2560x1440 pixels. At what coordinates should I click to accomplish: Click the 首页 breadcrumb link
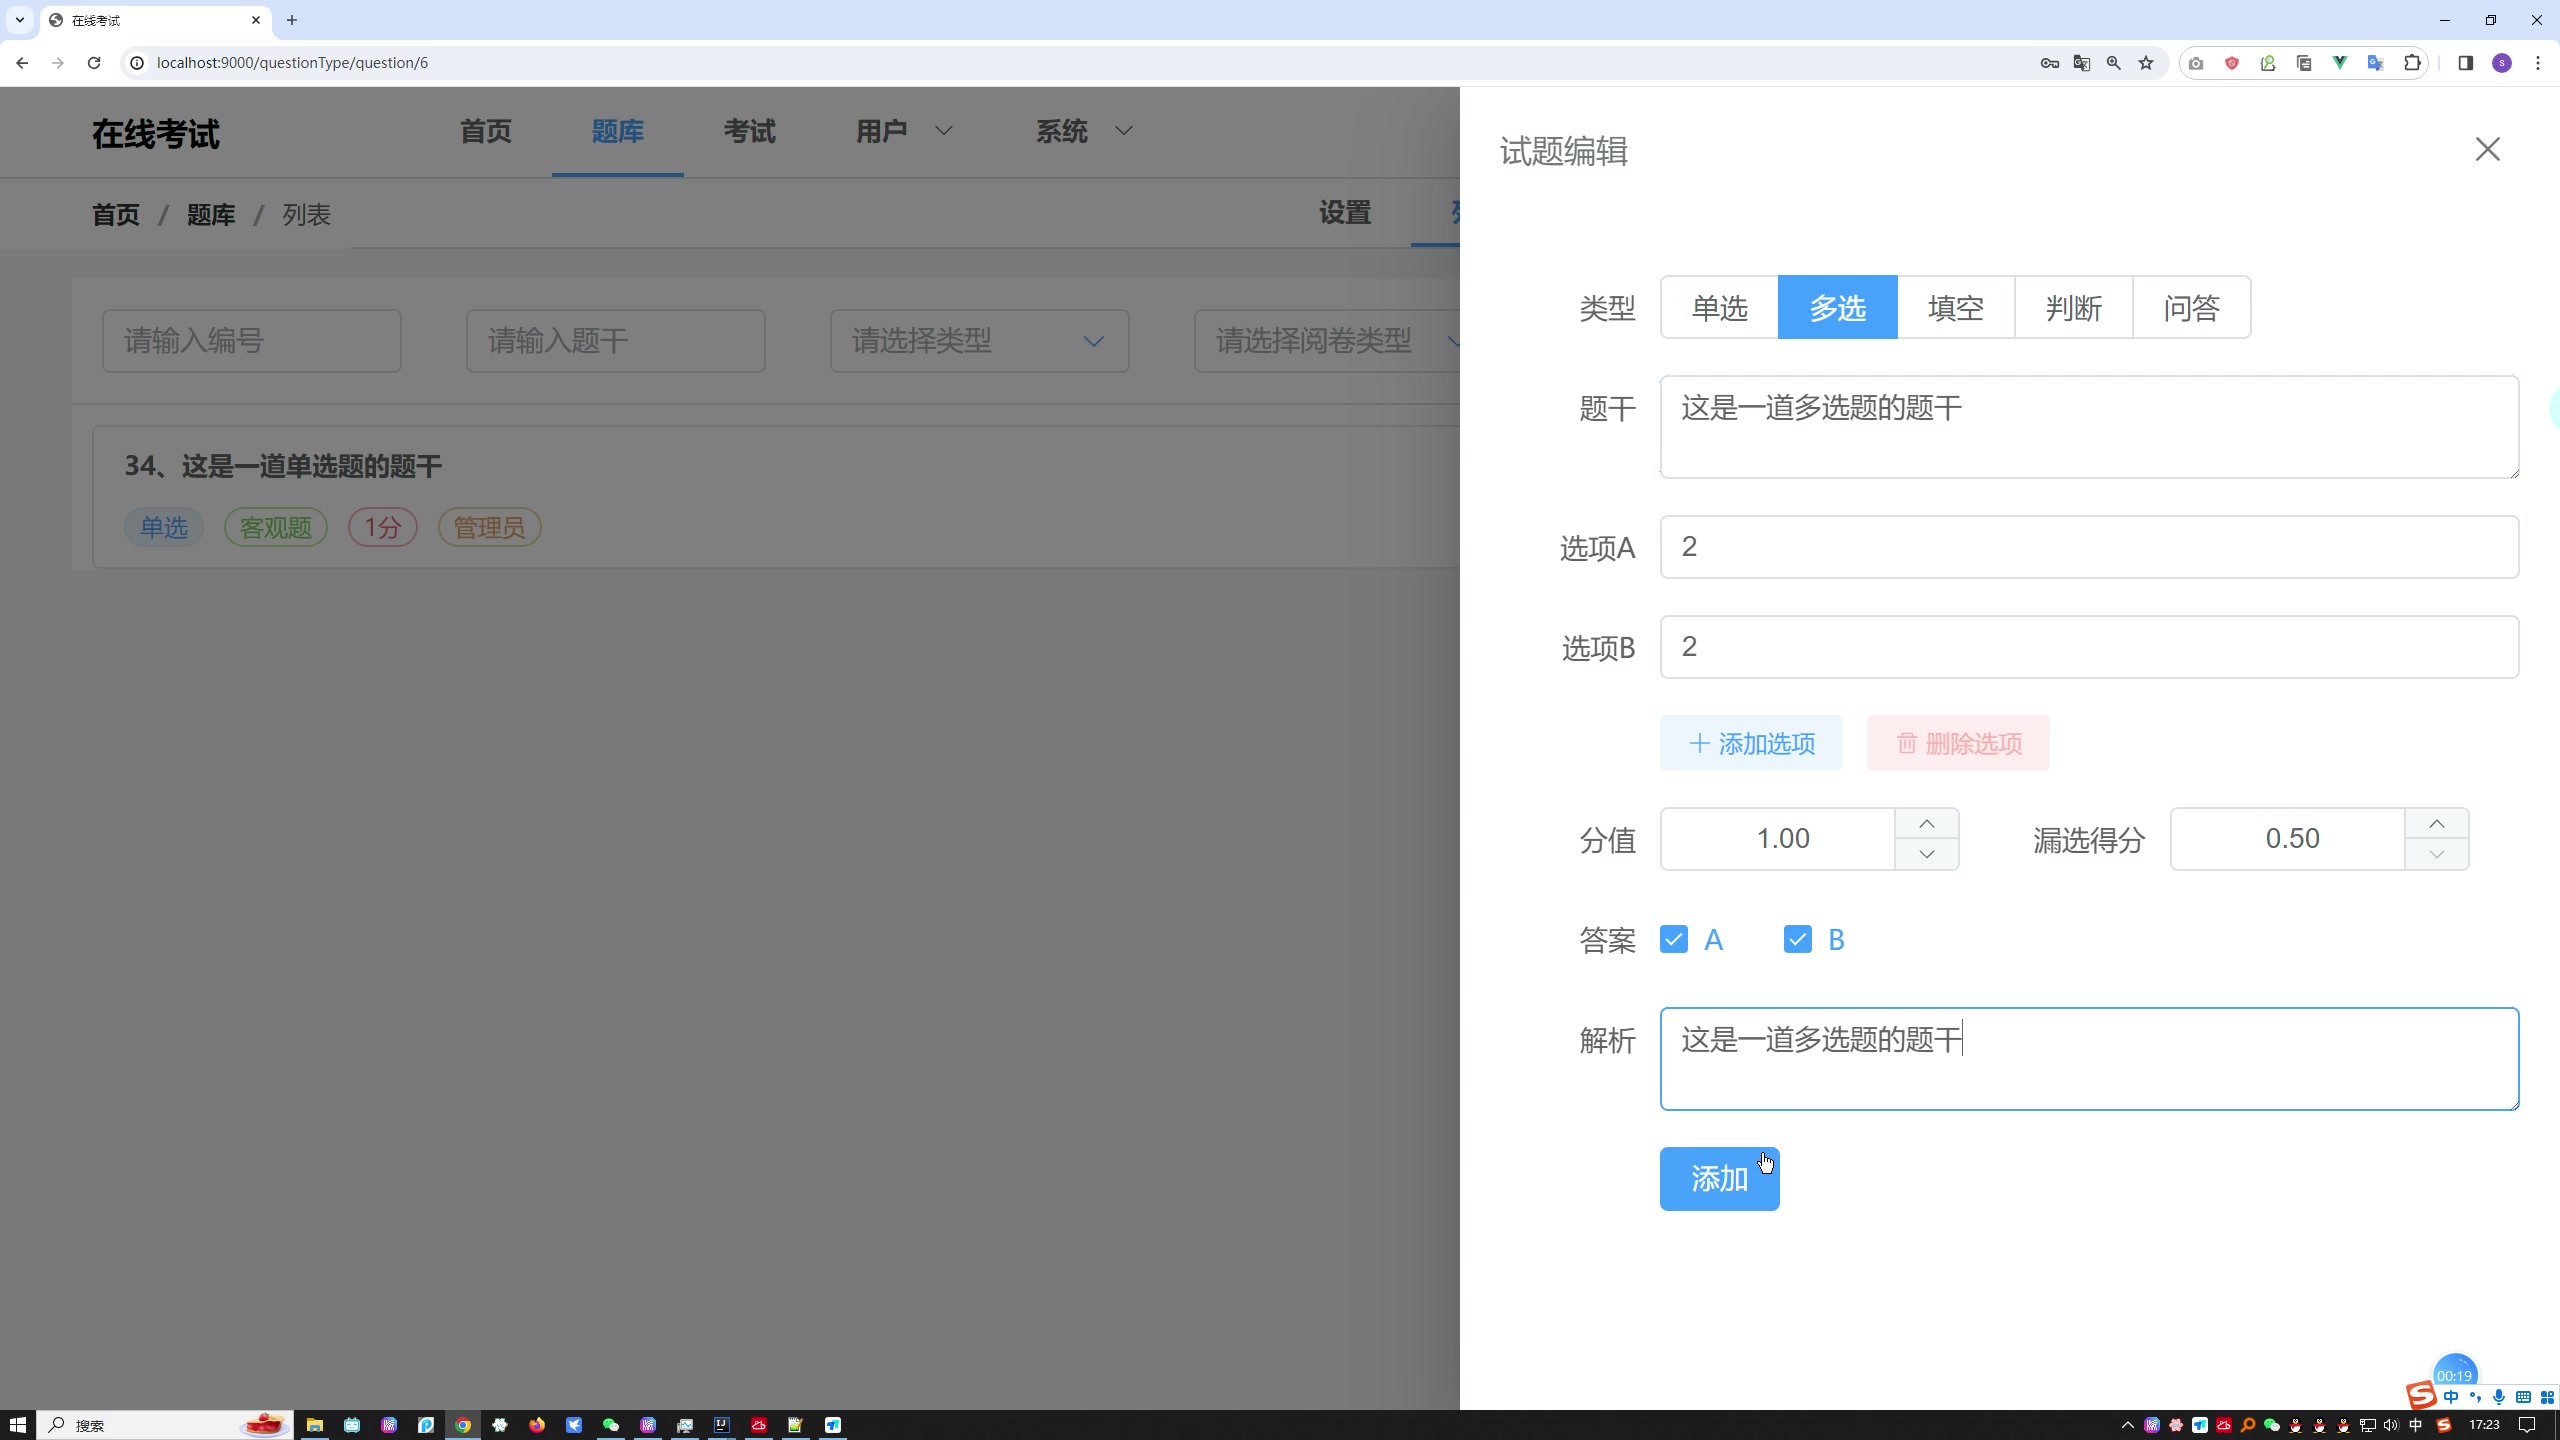[x=116, y=215]
